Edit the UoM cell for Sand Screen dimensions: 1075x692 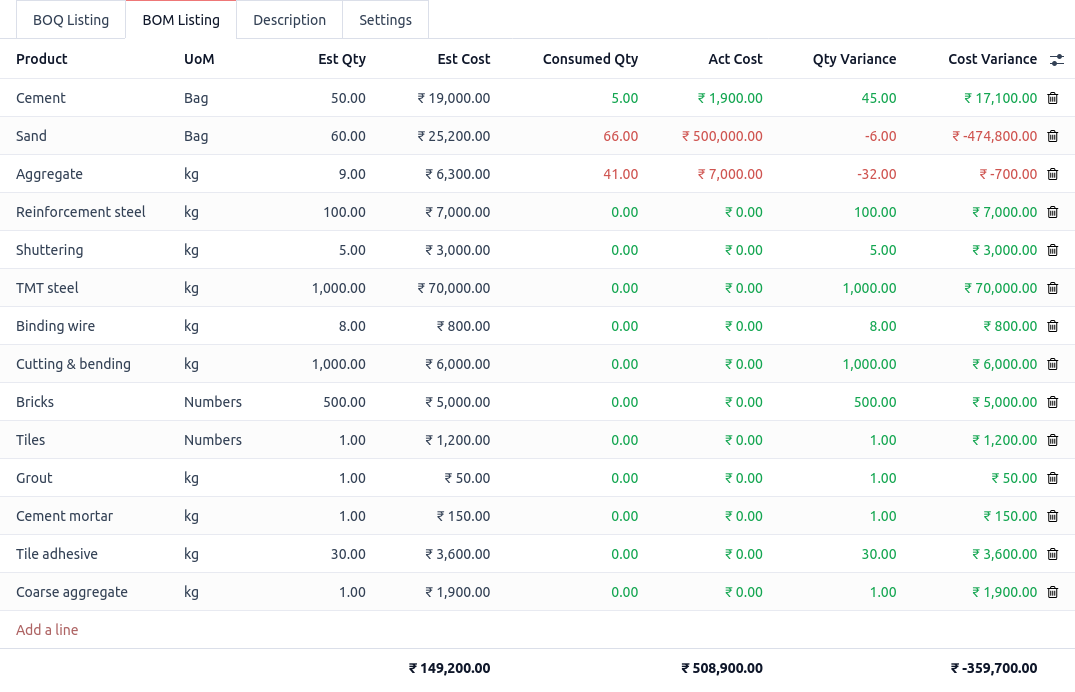(x=196, y=136)
